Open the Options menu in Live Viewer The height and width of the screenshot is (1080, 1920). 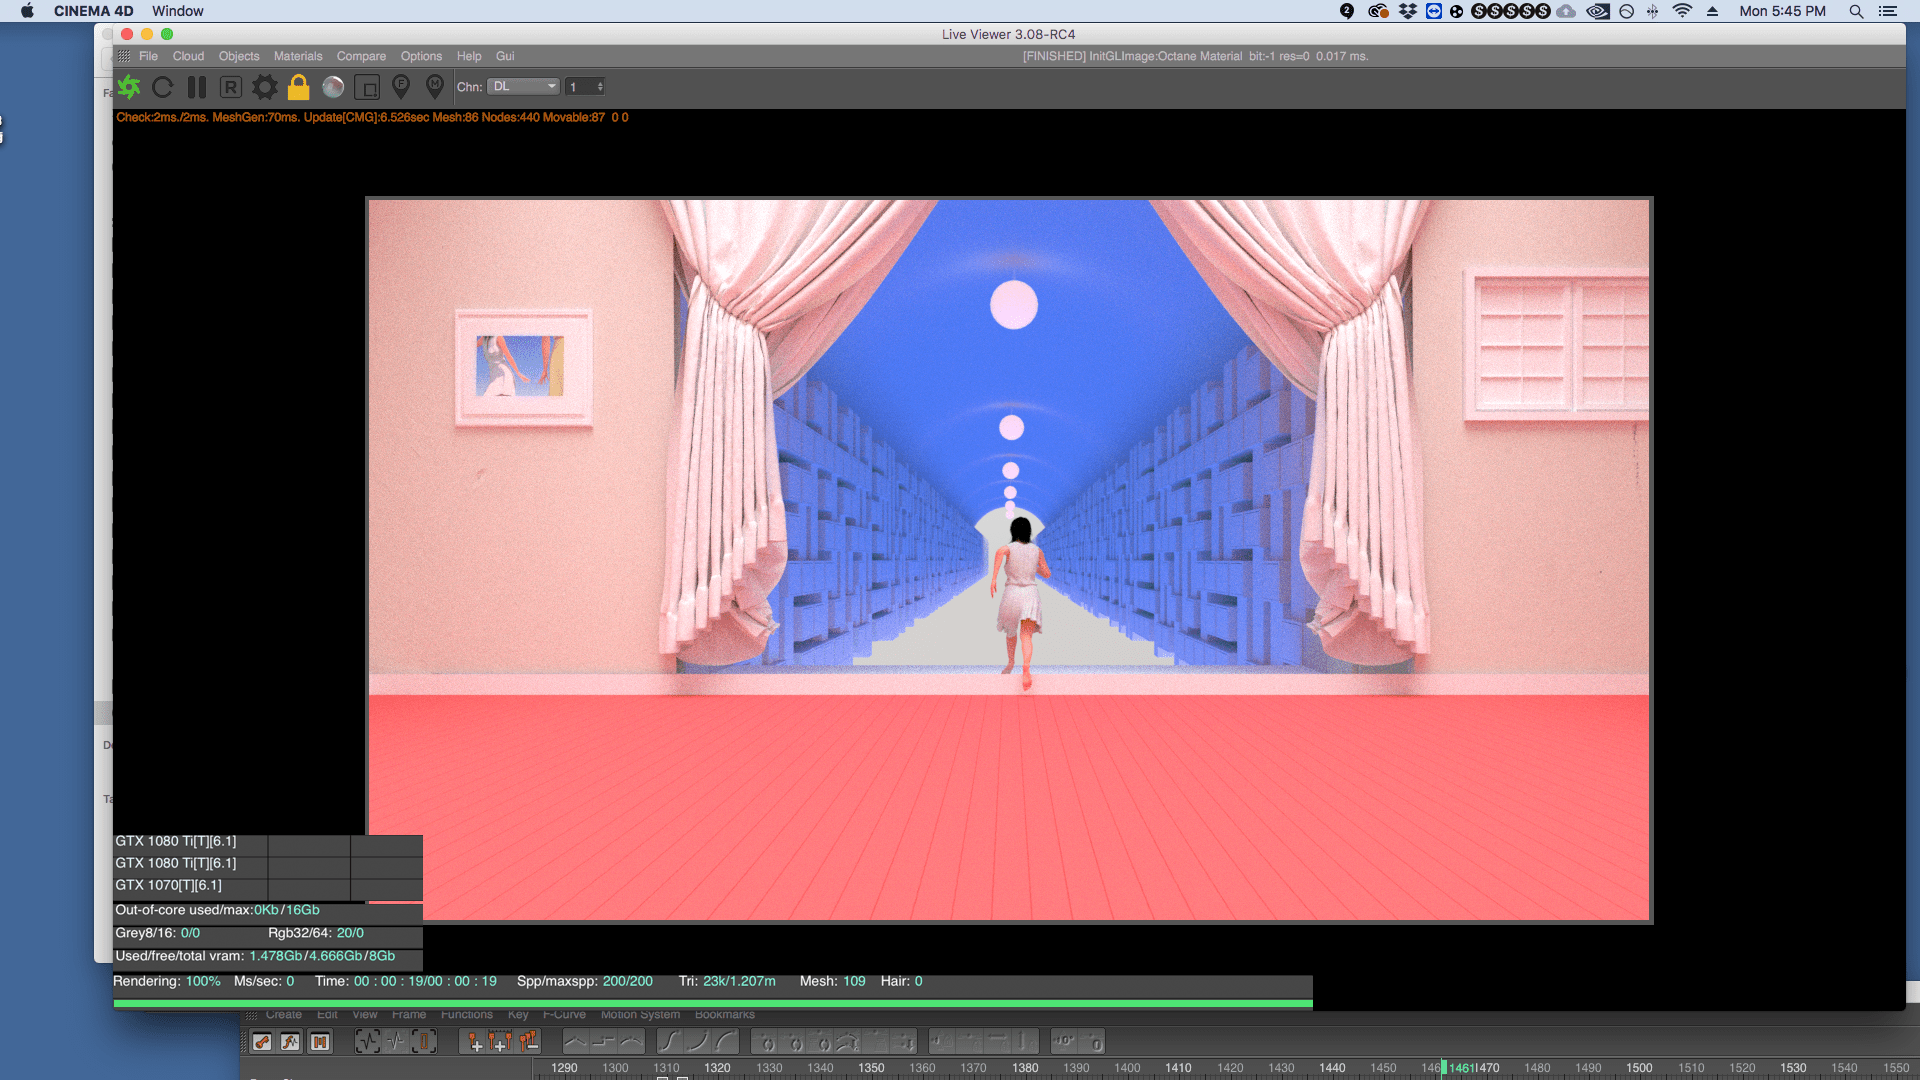421,56
